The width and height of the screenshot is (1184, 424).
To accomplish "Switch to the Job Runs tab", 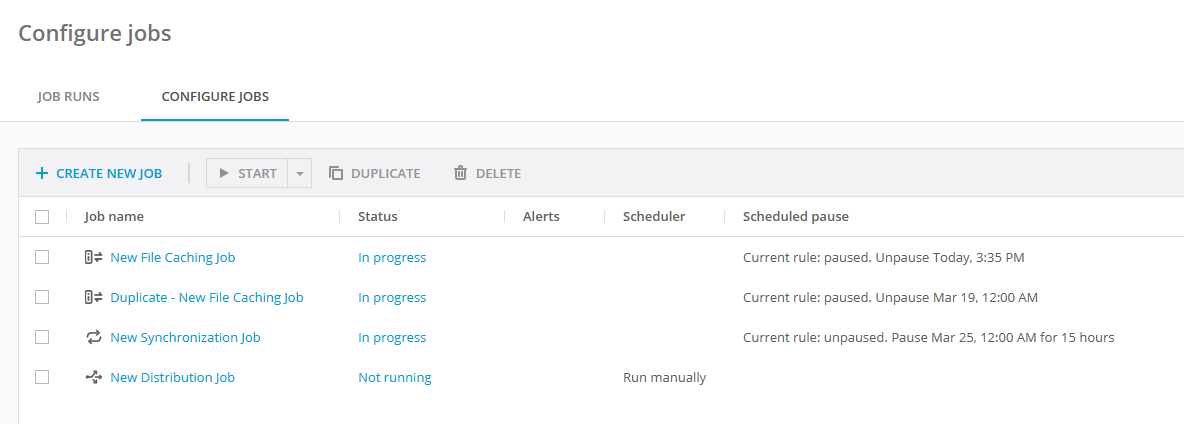I will [68, 97].
